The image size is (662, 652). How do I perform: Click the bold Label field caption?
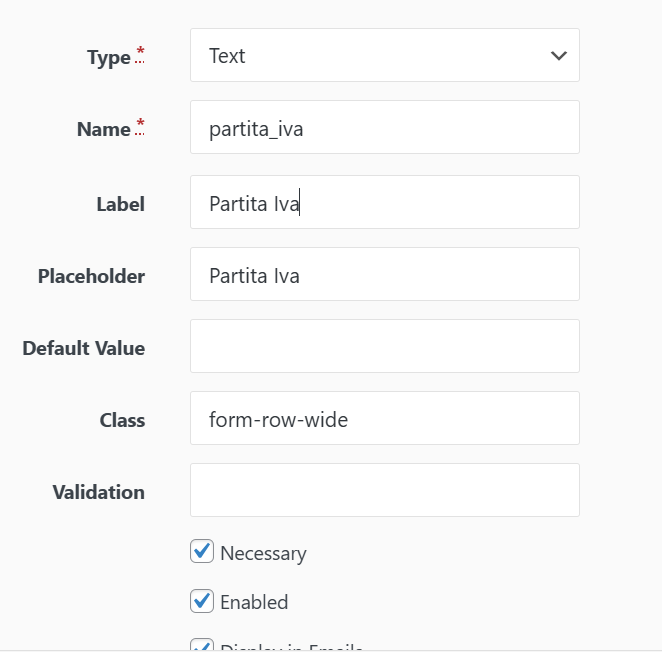click(x=120, y=204)
